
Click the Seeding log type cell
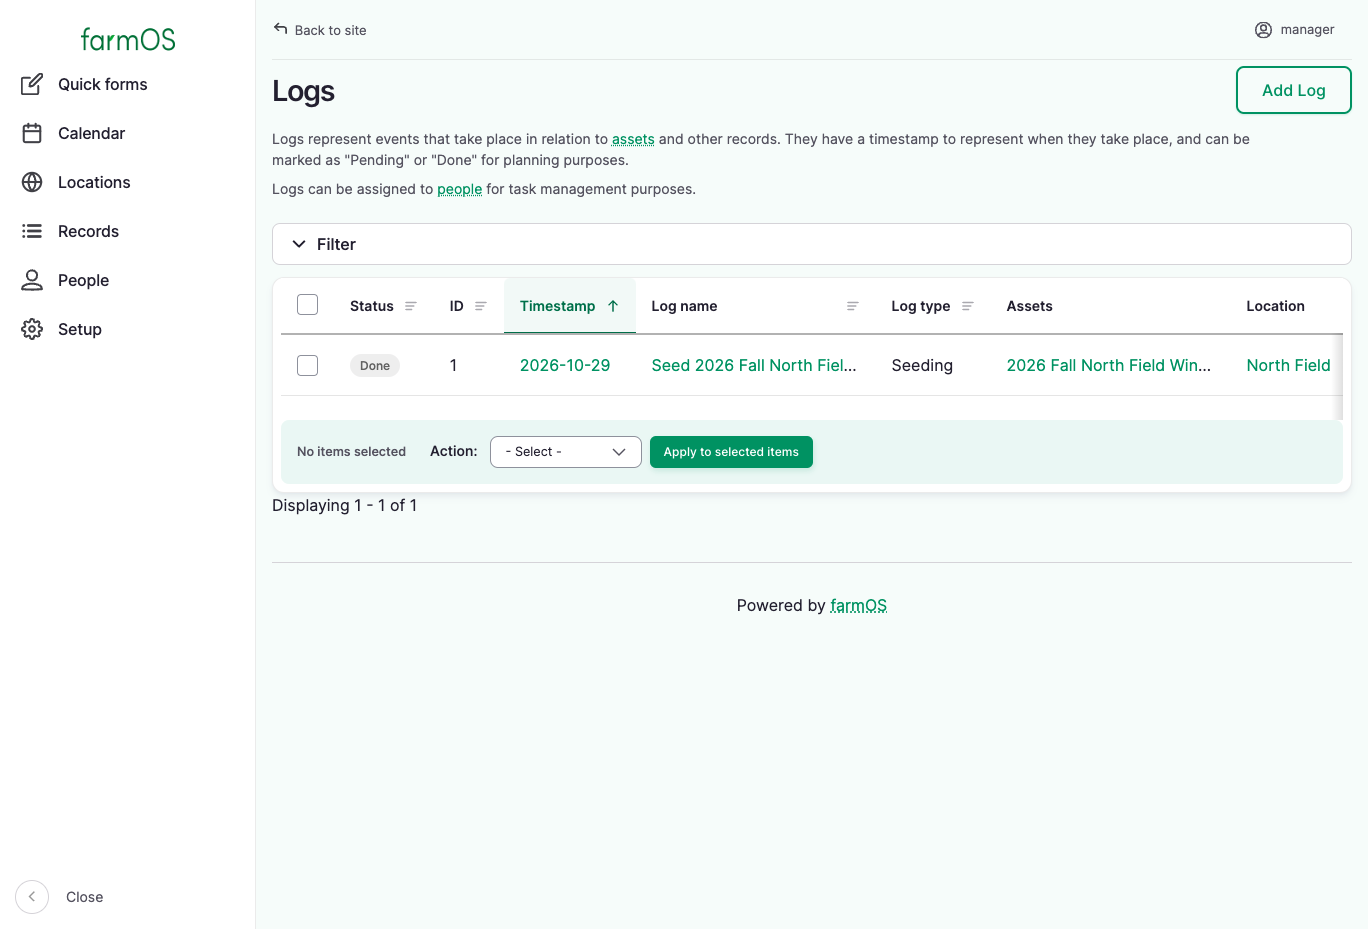(x=922, y=365)
